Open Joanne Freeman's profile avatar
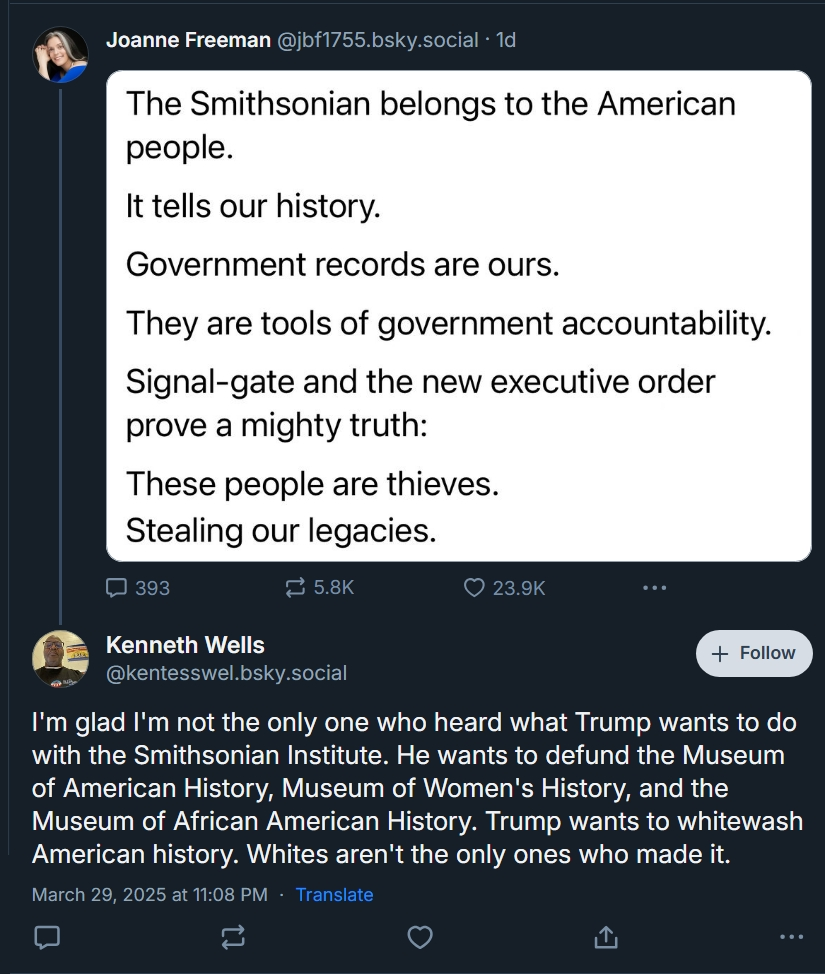The image size is (825, 974). (x=60, y=55)
